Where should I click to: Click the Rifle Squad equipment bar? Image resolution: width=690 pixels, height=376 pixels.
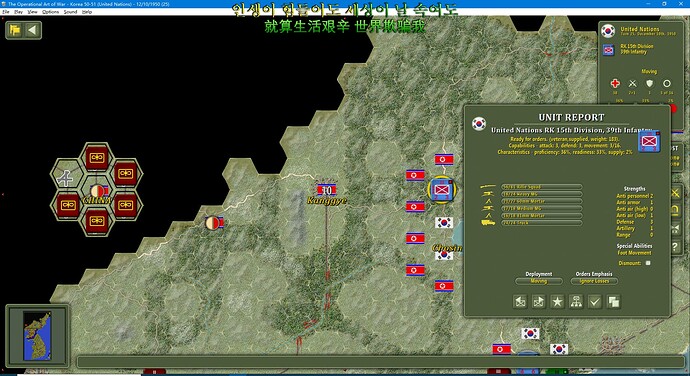(542, 187)
